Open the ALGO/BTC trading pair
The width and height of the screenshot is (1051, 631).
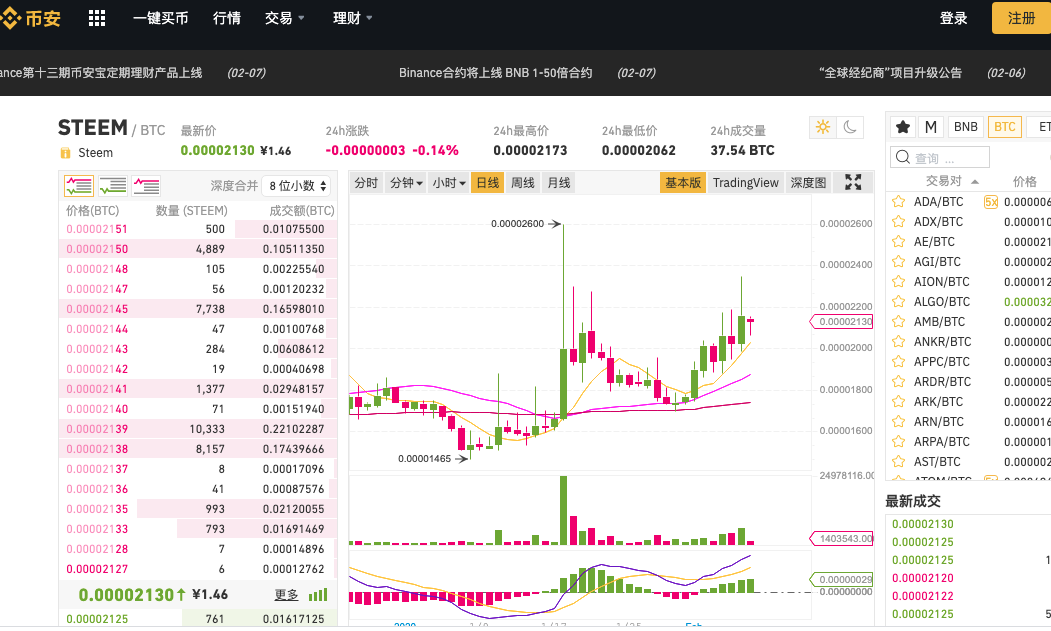pos(942,302)
